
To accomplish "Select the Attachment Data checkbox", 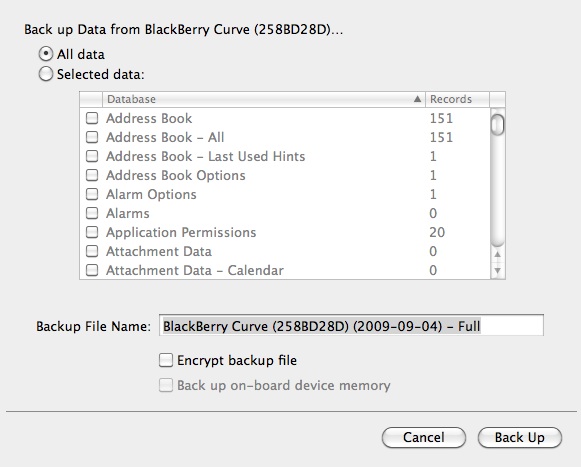I will [x=92, y=251].
